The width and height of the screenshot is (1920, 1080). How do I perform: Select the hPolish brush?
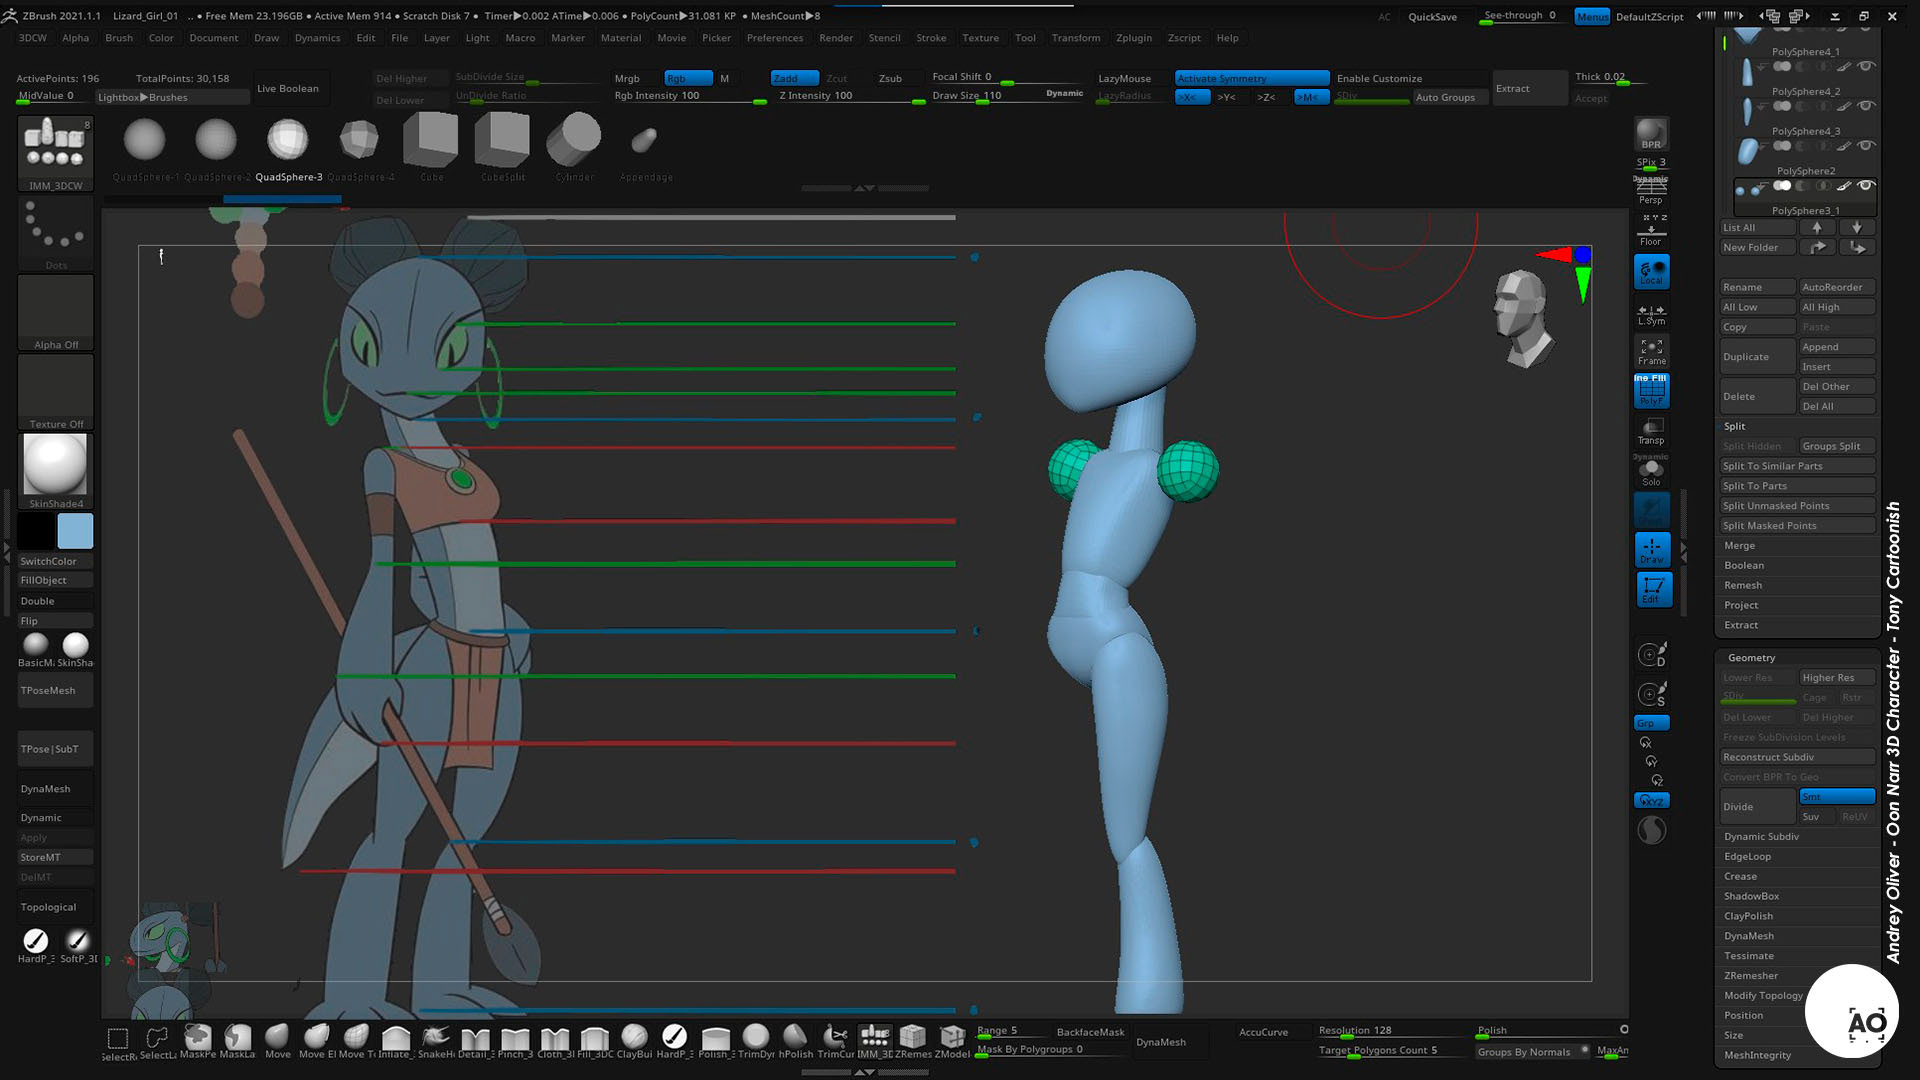796,1041
